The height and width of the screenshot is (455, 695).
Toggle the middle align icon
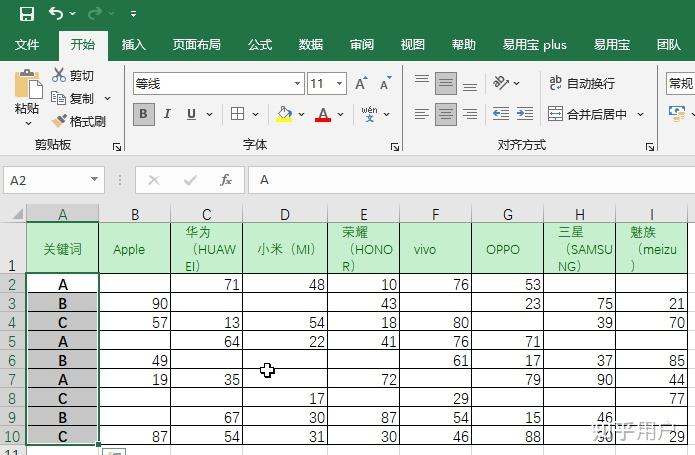(446, 83)
